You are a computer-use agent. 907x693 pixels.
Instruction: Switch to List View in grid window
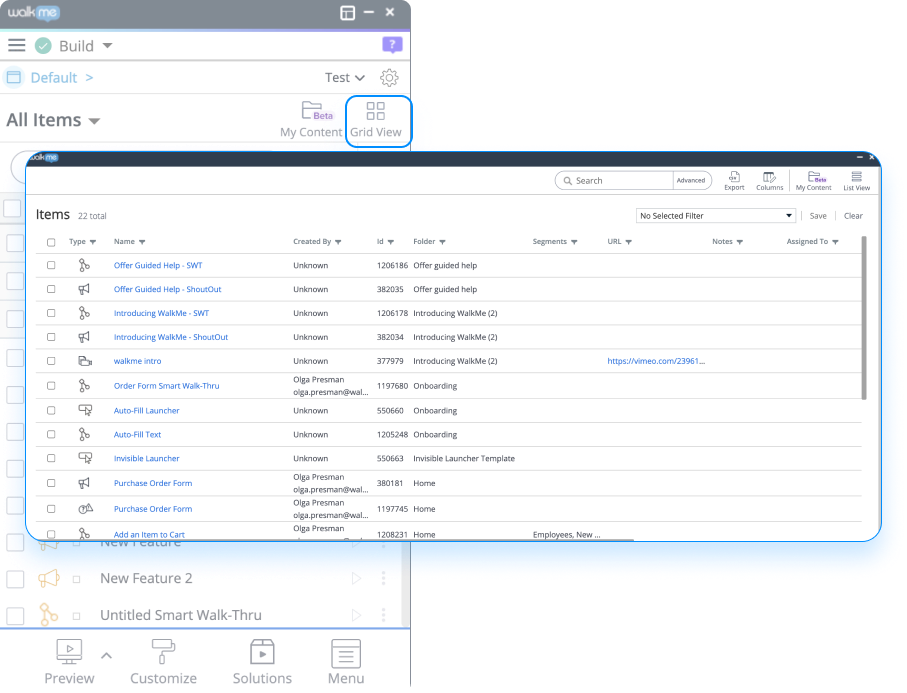[x=856, y=180]
